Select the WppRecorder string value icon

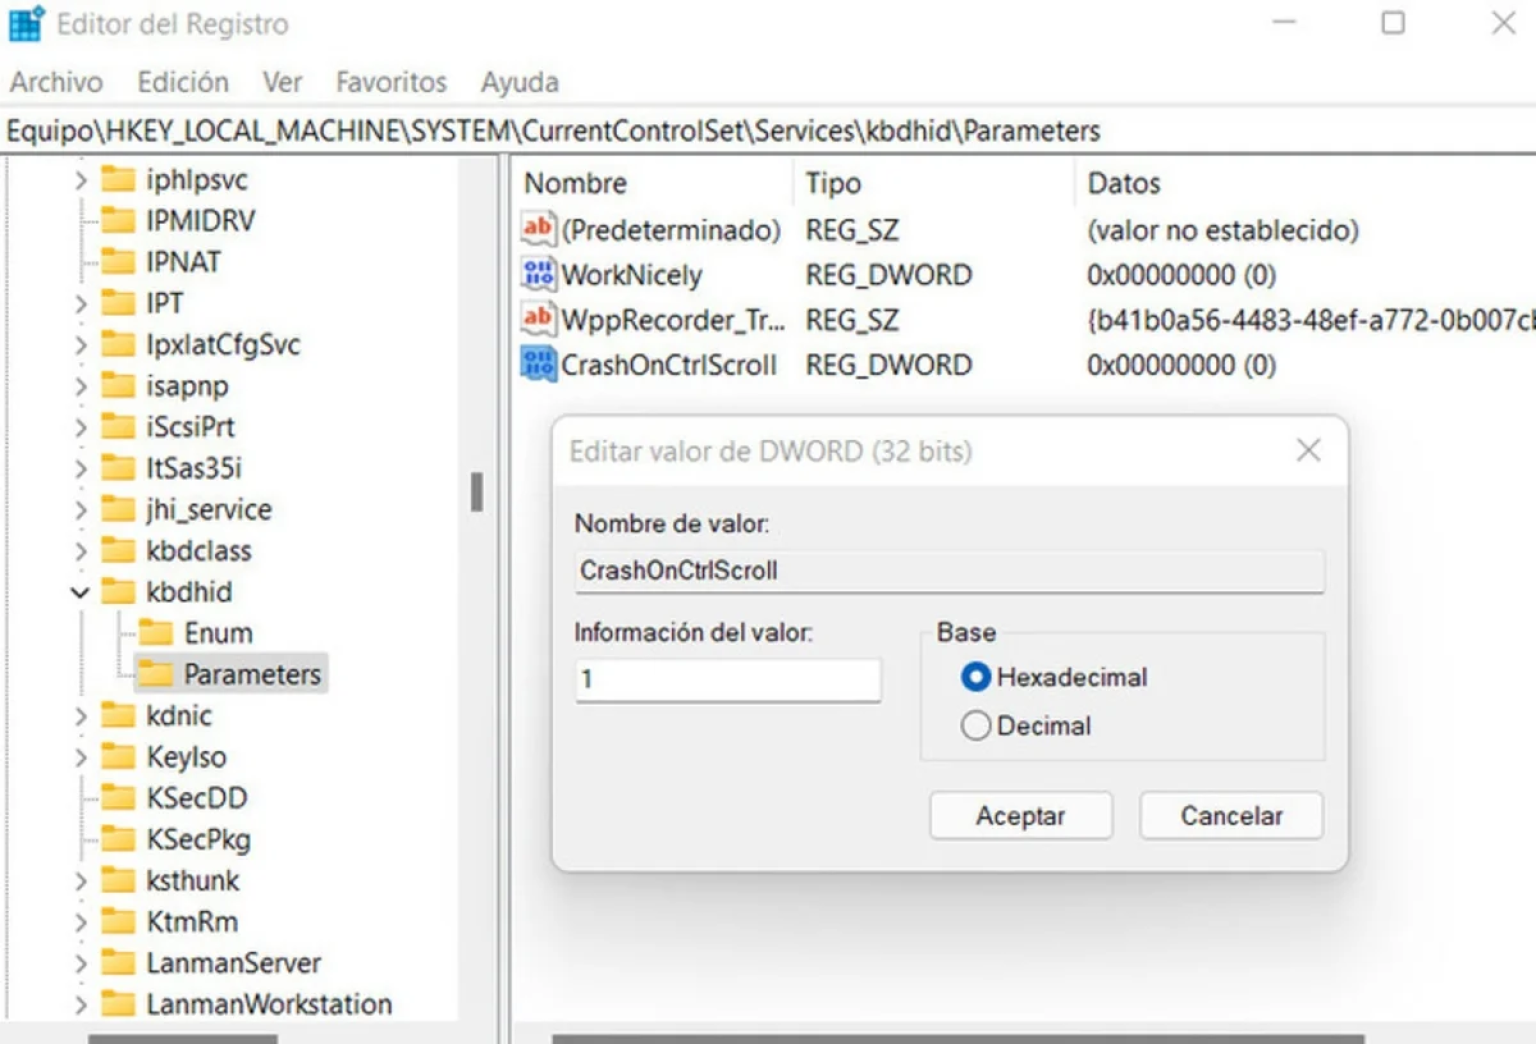(538, 319)
